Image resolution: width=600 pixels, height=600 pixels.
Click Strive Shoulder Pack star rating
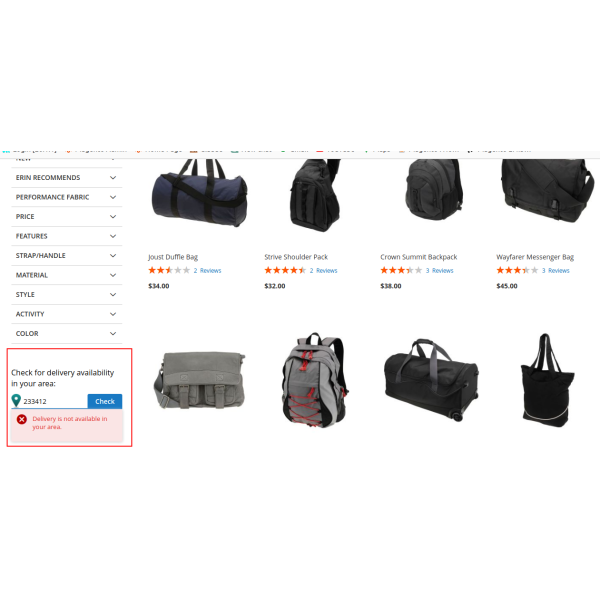[x=285, y=271]
